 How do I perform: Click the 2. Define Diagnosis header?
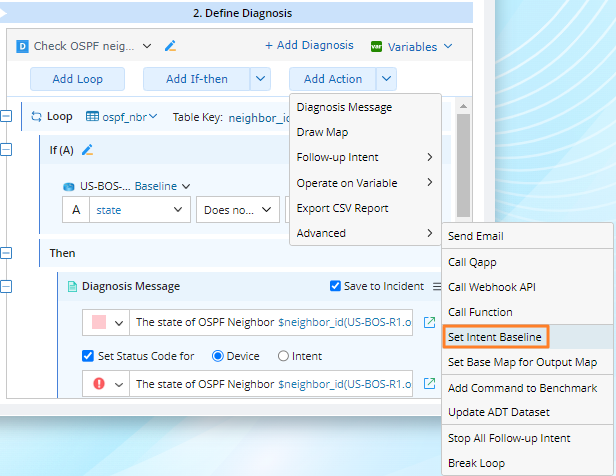click(x=242, y=13)
